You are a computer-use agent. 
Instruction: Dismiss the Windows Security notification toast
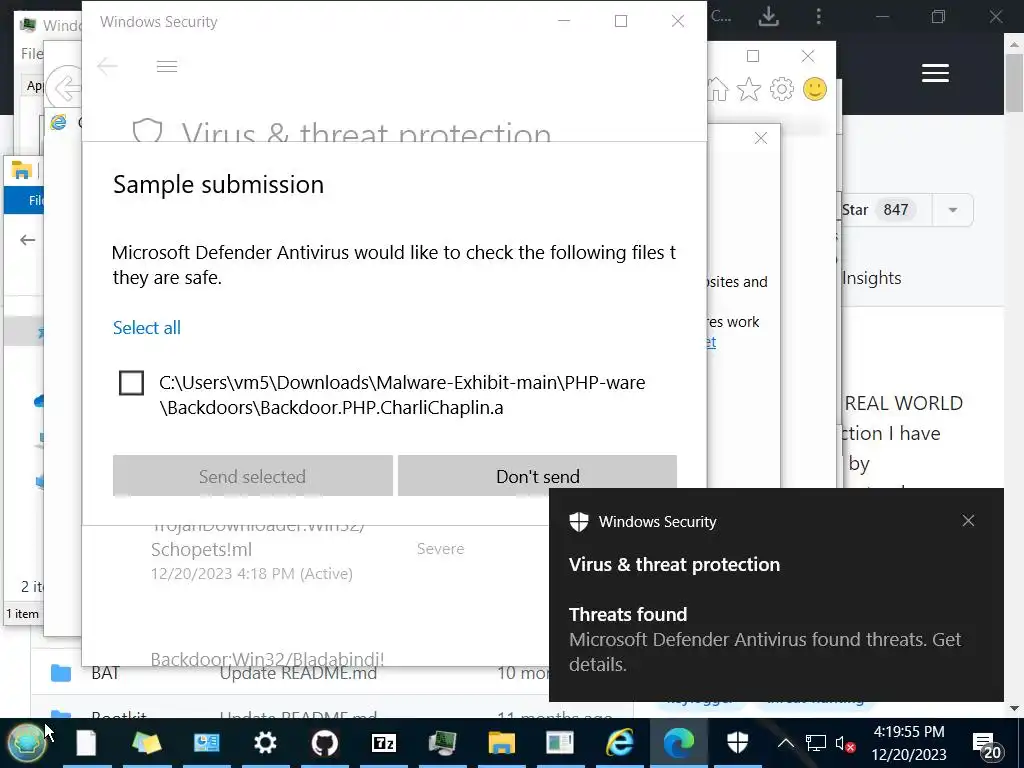click(x=968, y=520)
